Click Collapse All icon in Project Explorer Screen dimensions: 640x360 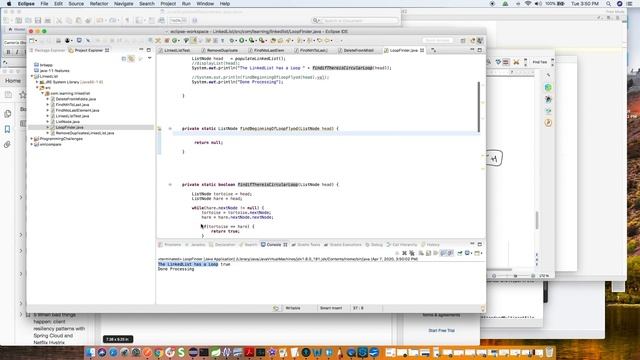[124, 59]
